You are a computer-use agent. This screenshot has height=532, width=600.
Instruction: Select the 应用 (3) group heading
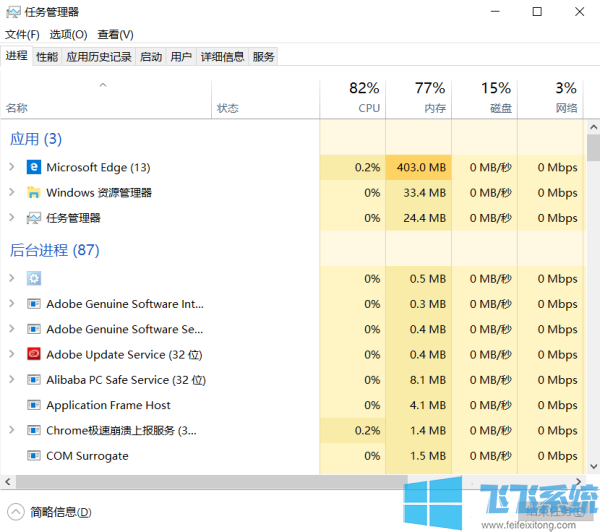(36, 139)
